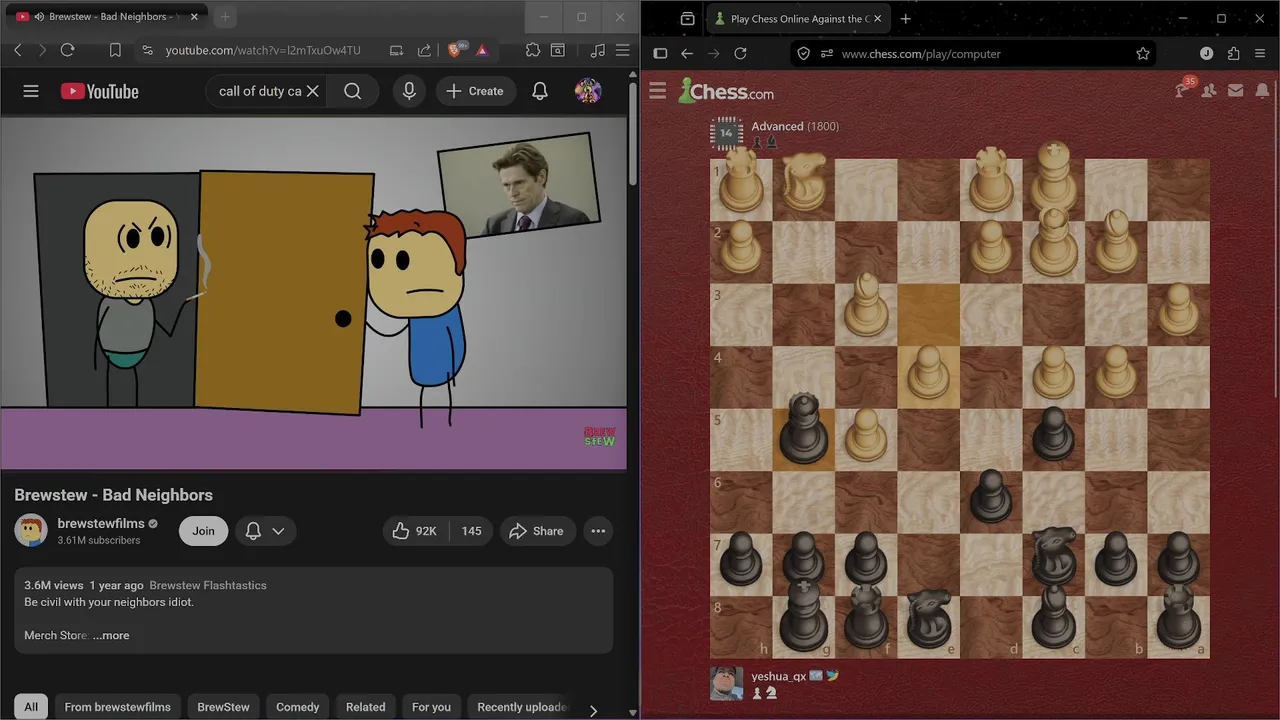The image size is (1280, 720).
Task: Open the Brewstew Flashtastics link
Action: pos(208,585)
